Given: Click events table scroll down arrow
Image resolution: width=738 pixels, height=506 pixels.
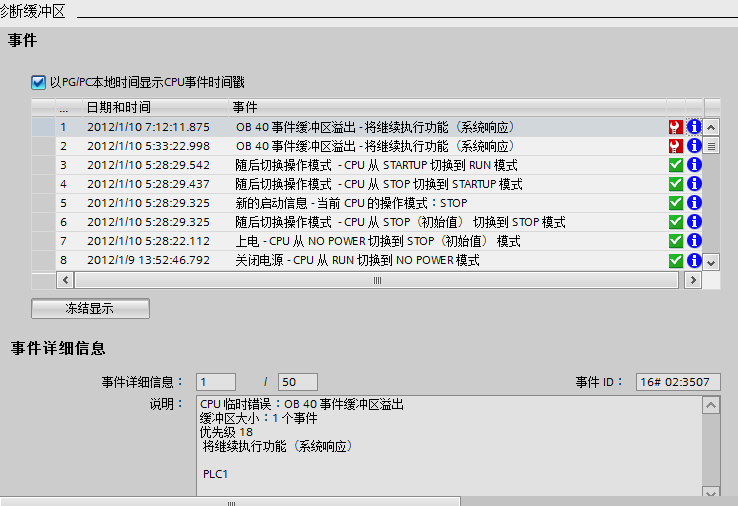Looking at the screenshot, I should 711,262.
